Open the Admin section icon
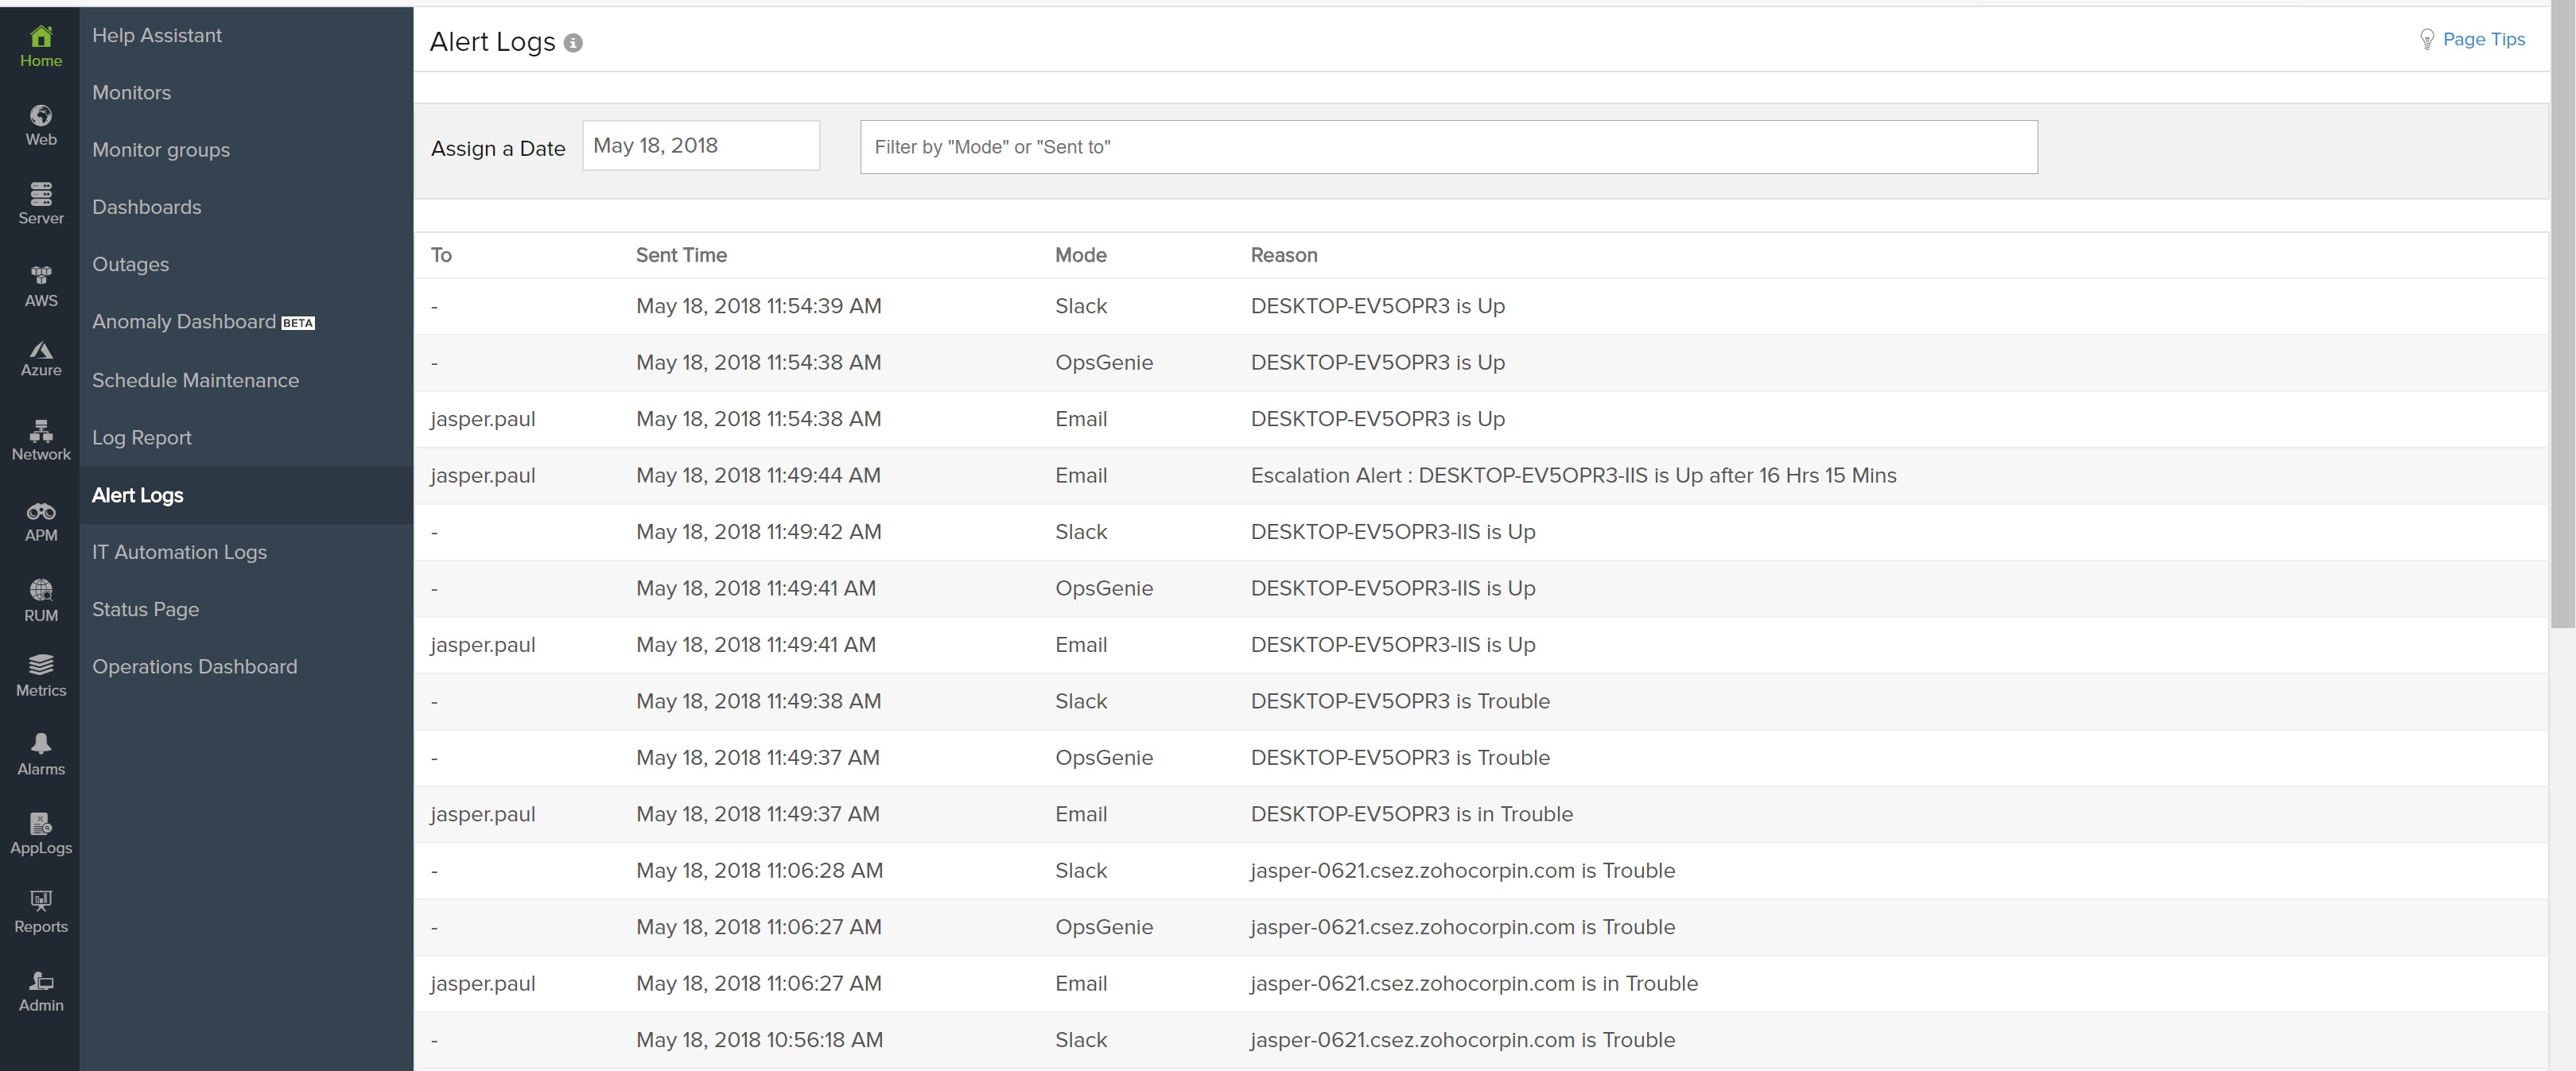The height and width of the screenshot is (1071, 2576). pyautogui.click(x=40, y=991)
